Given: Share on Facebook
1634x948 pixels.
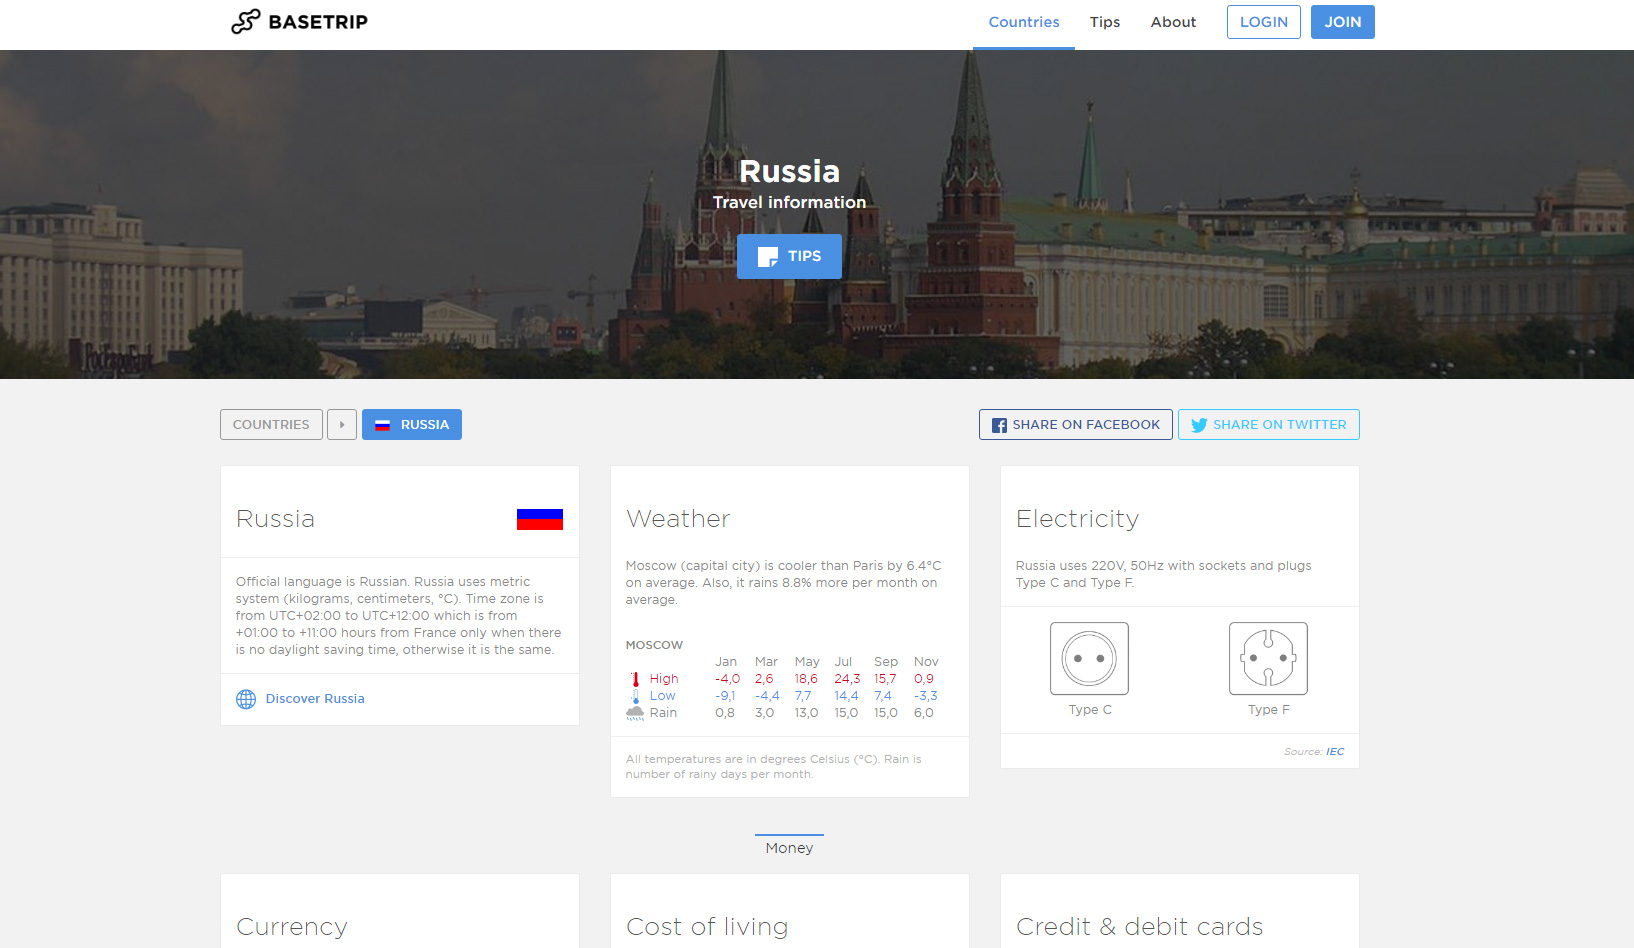Looking at the screenshot, I should (1075, 425).
